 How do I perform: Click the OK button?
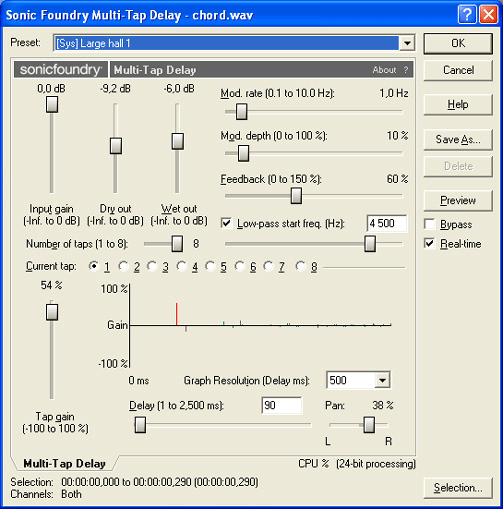pyautogui.click(x=458, y=43)
